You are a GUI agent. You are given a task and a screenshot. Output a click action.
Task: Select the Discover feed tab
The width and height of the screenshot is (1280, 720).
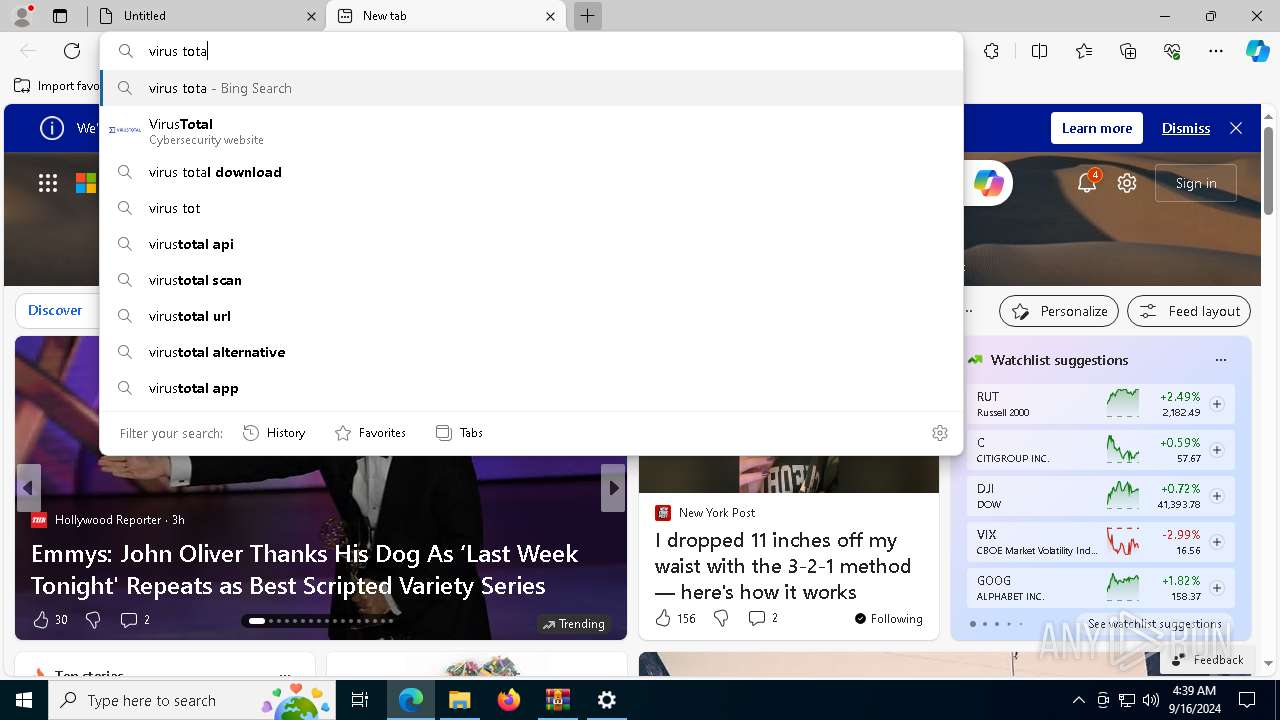tap(55, 311)
